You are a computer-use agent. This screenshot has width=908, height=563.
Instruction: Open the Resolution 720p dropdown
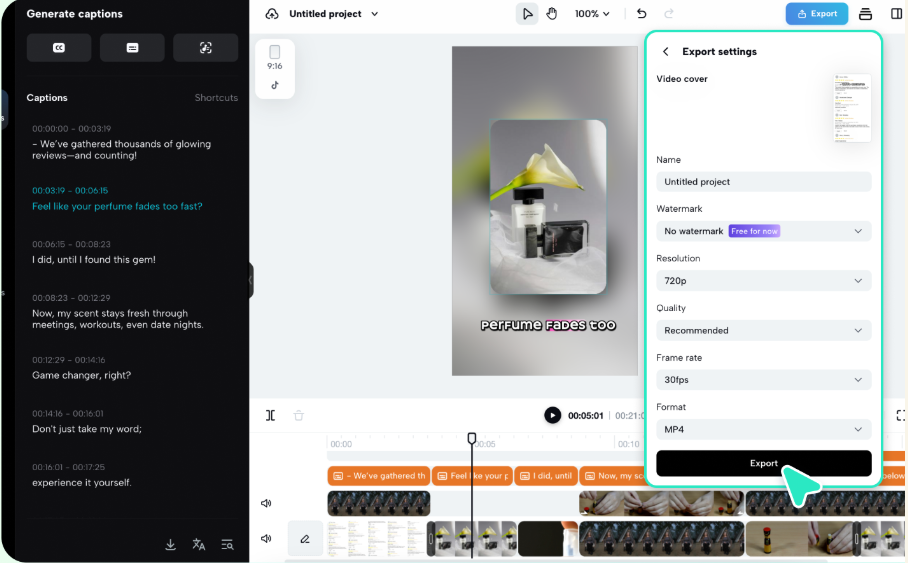point(763,281)
